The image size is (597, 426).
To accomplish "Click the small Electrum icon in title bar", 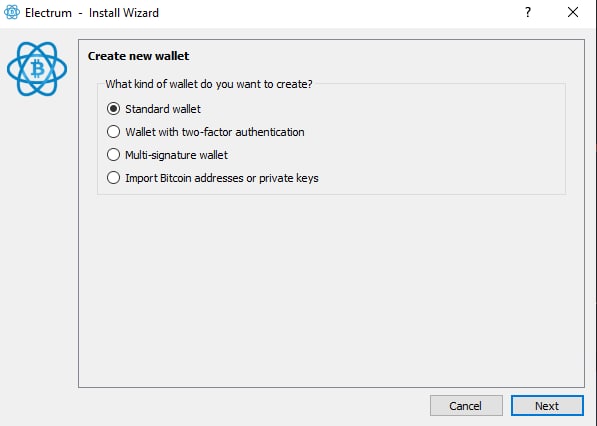I will click(x=12, y=12).
